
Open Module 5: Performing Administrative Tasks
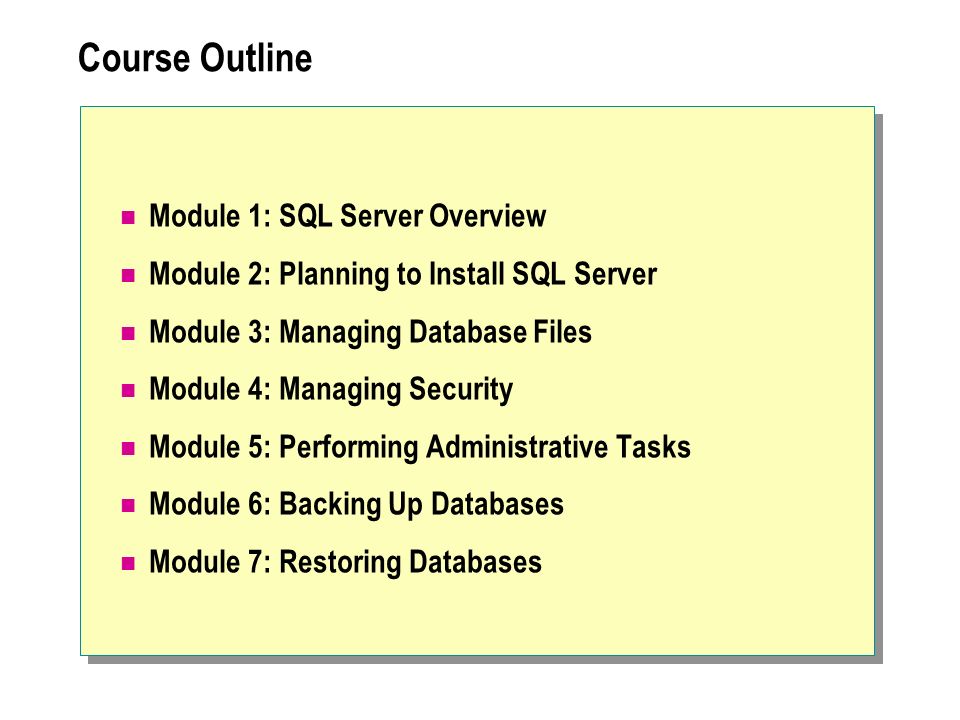point(420,447)
